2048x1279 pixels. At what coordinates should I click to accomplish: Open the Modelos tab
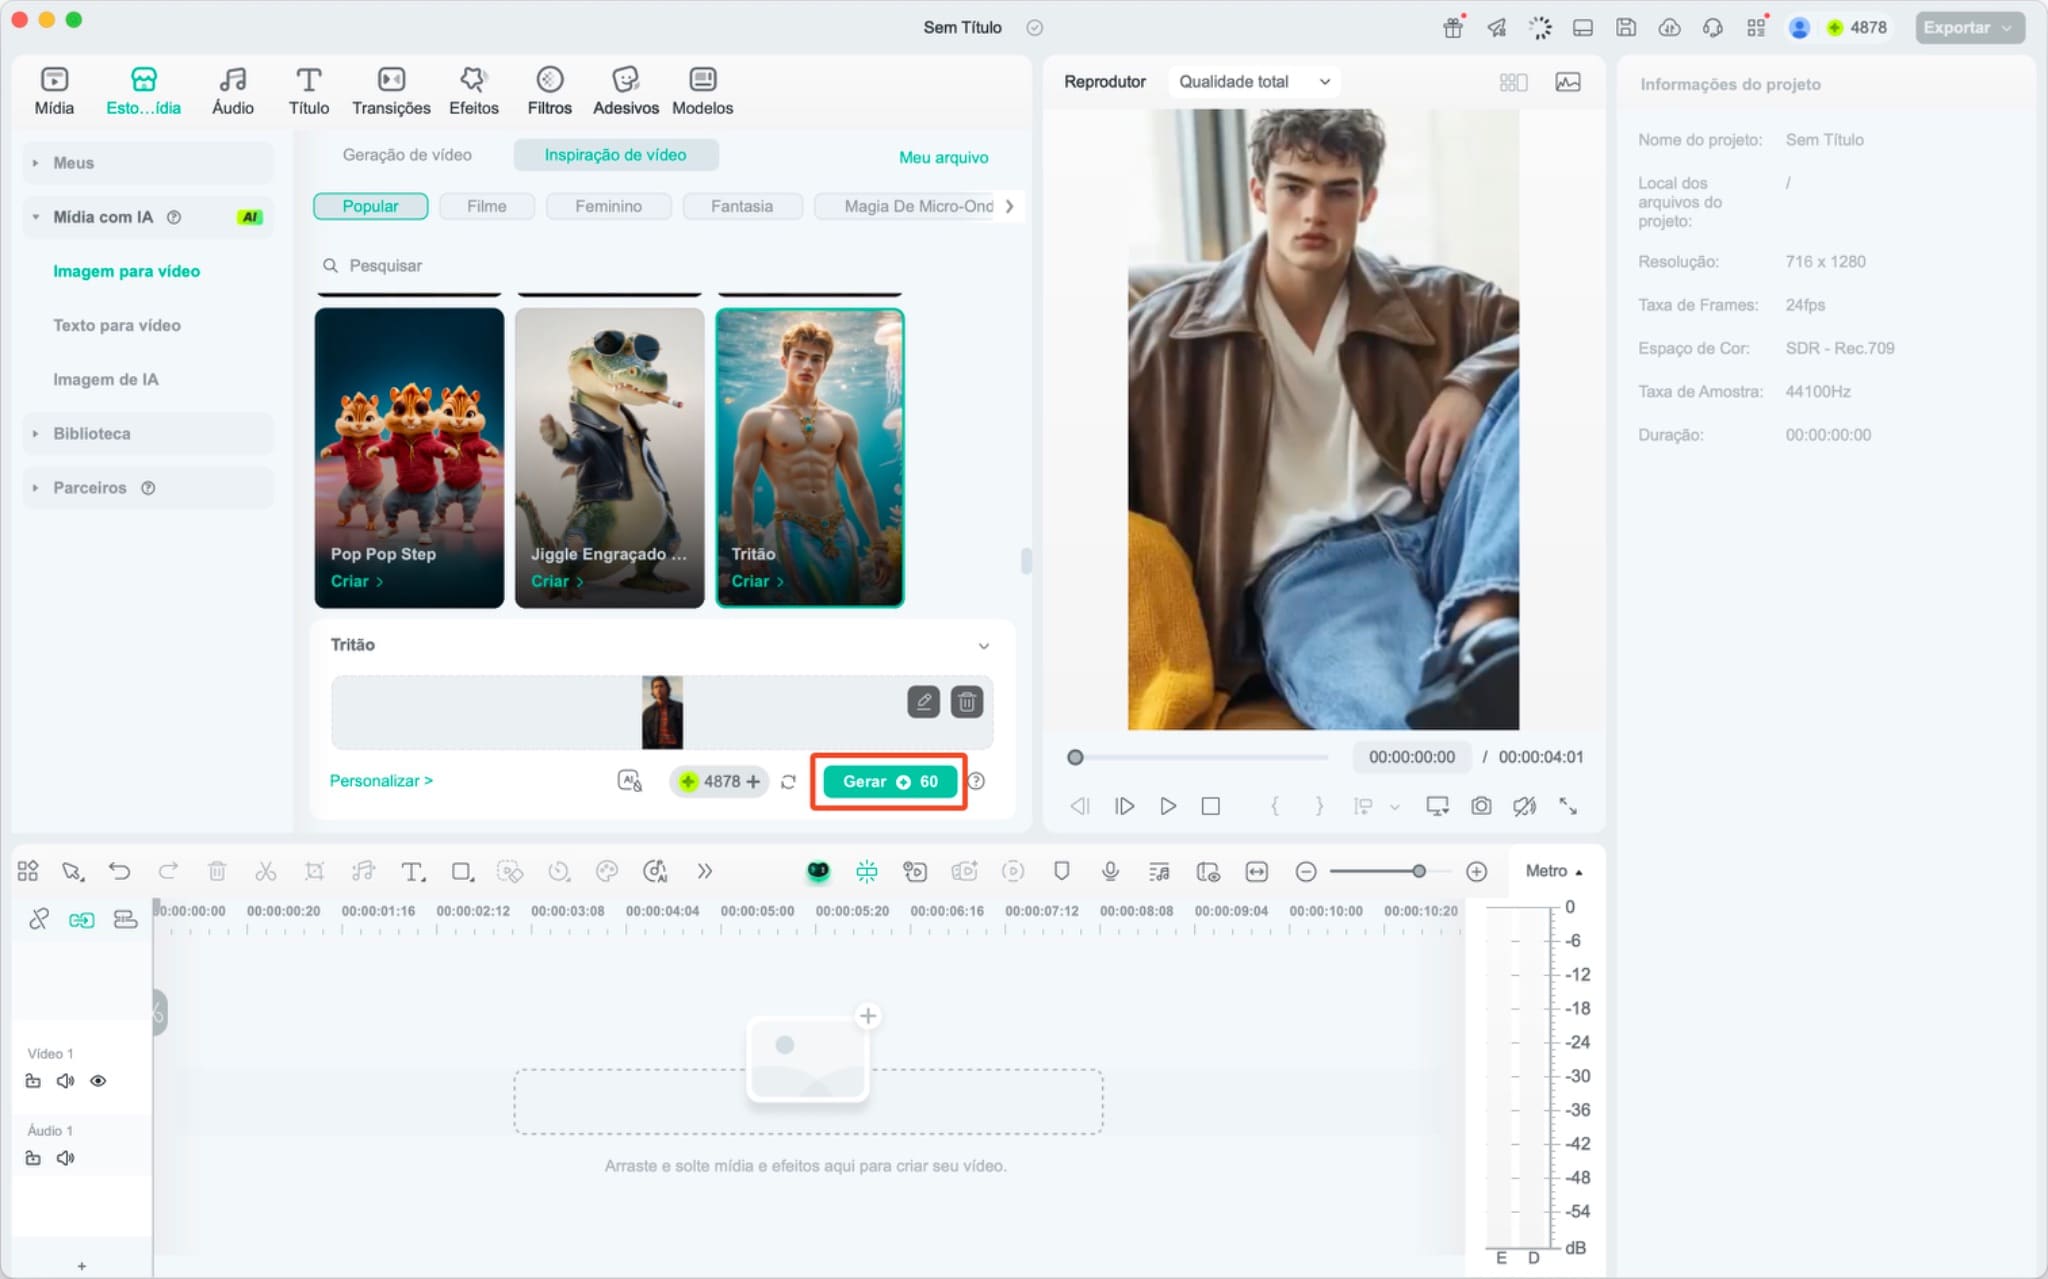click(x=702, y=90)
